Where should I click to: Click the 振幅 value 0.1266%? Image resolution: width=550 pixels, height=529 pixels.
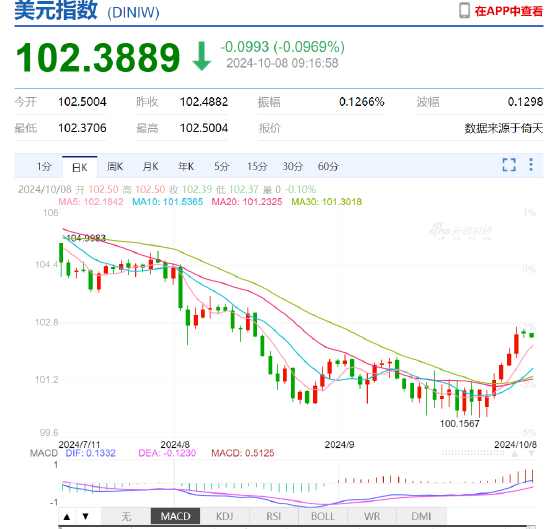pos(362,102)
